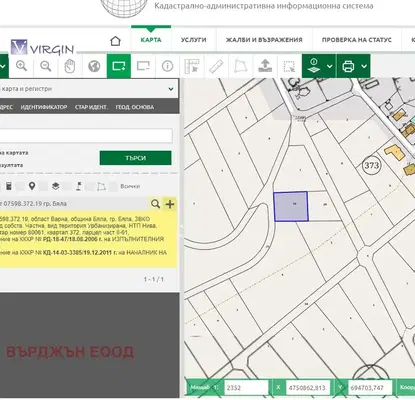Click the Y coordinate field 694703,747
The image size is (415, 400).
(370, 388)
